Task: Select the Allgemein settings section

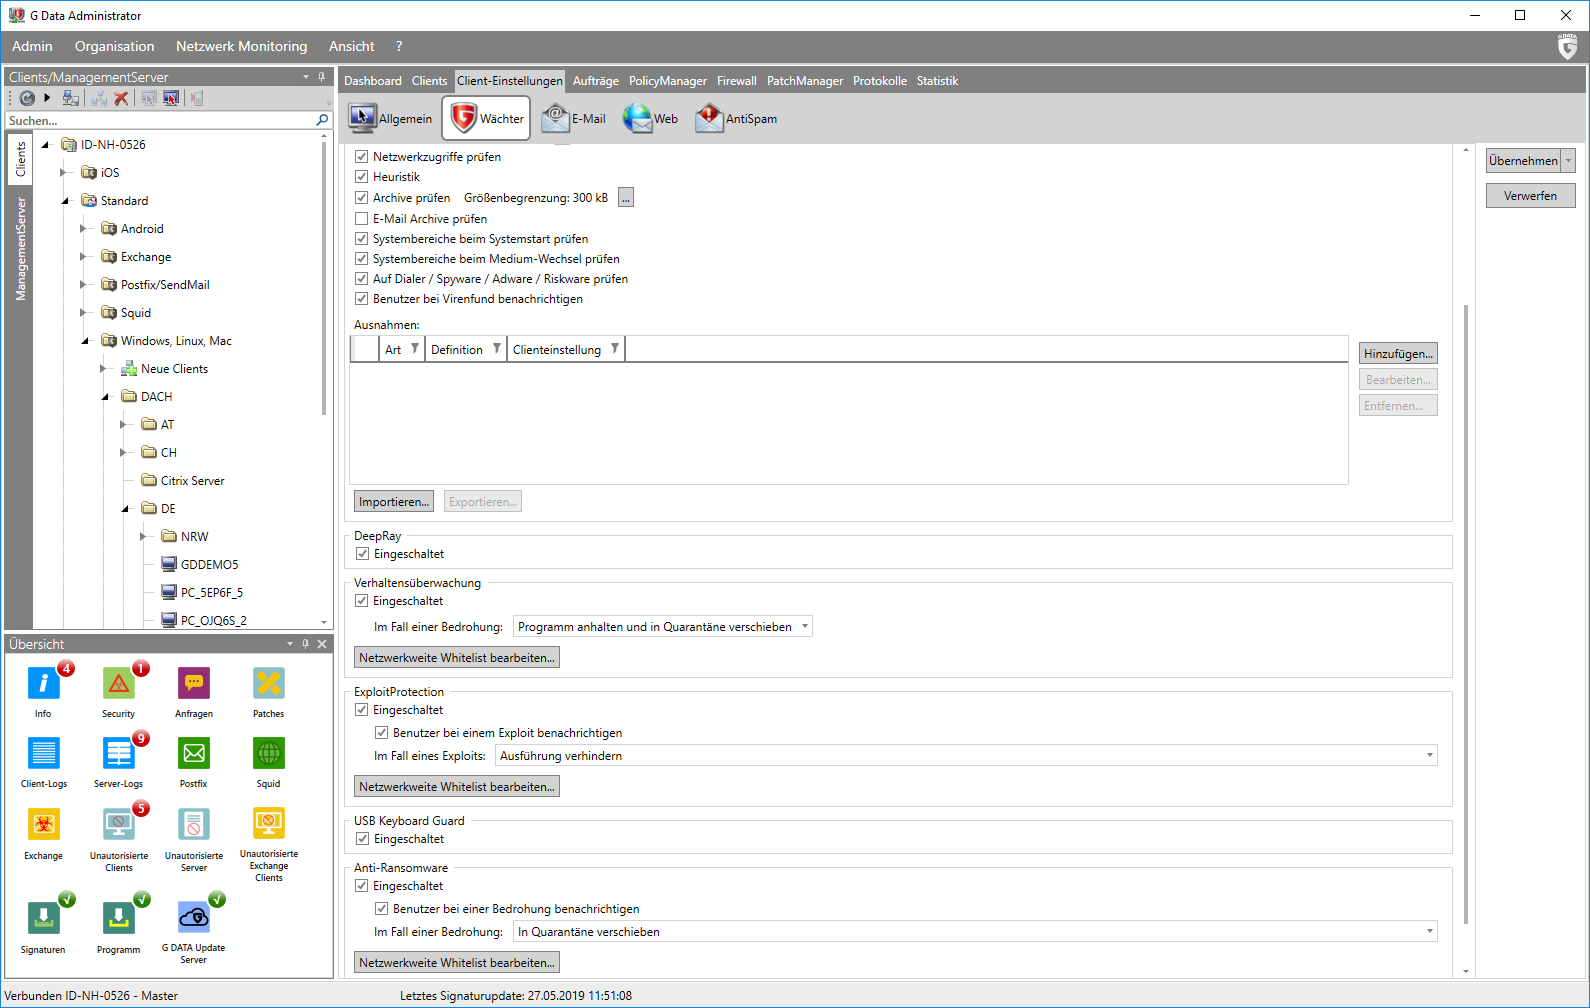Action: point(390,118)
